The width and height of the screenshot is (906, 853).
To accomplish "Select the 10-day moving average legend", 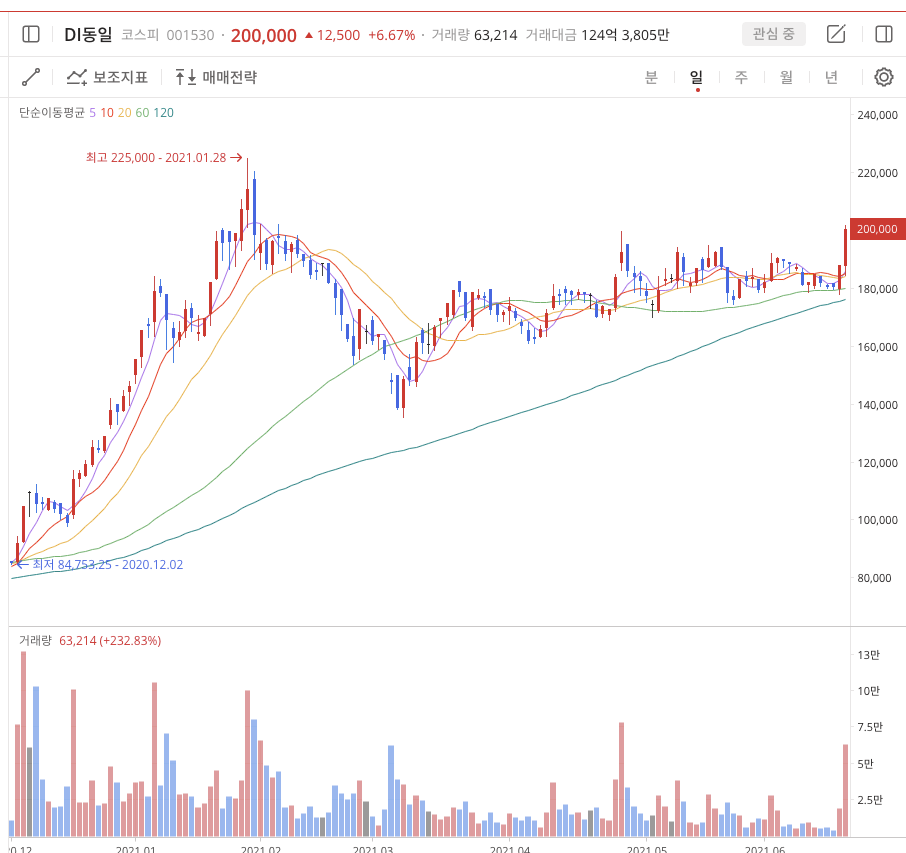I will click(107, 113).
